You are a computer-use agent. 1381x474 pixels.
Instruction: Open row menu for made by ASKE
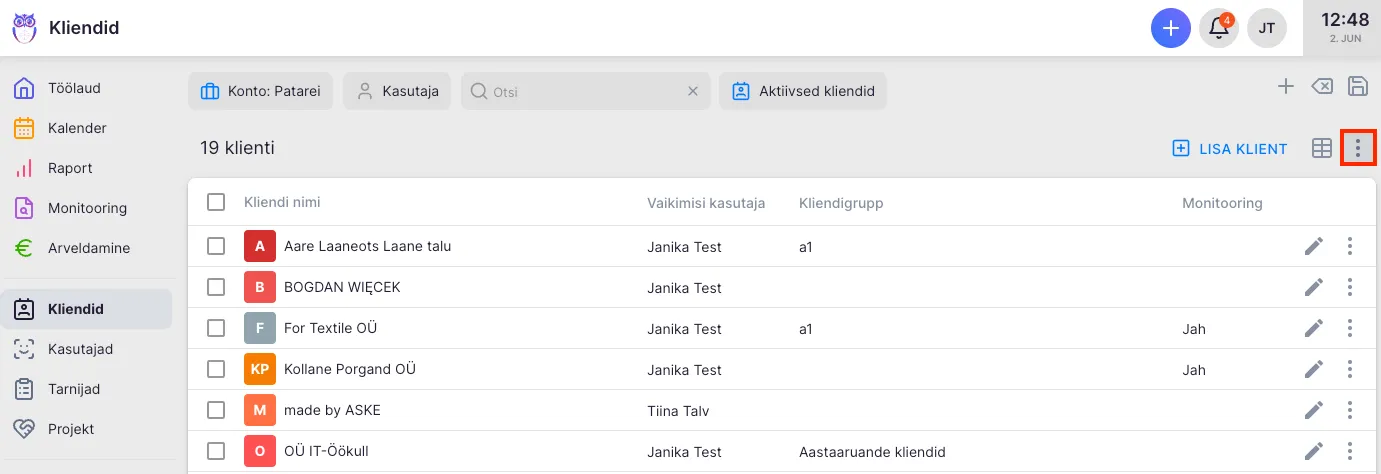[x=1350, y=410]
